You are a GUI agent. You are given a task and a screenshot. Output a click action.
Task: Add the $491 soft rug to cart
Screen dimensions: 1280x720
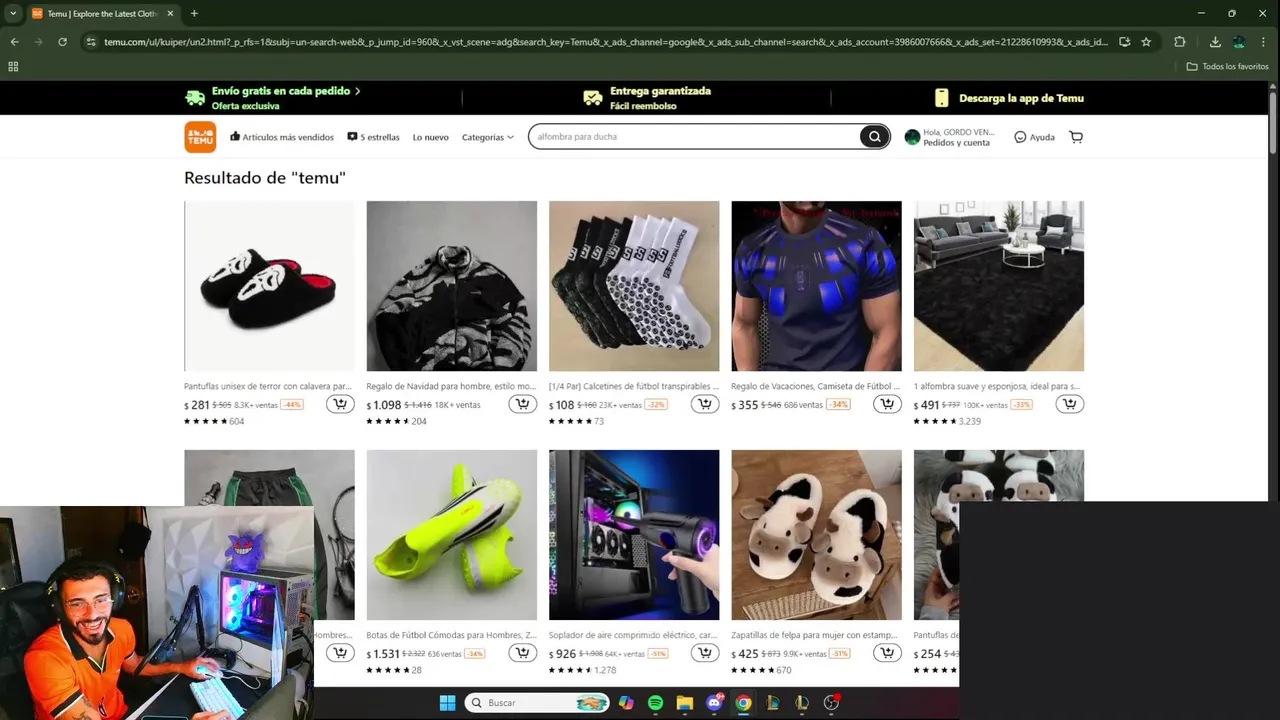pos(1070,404)
